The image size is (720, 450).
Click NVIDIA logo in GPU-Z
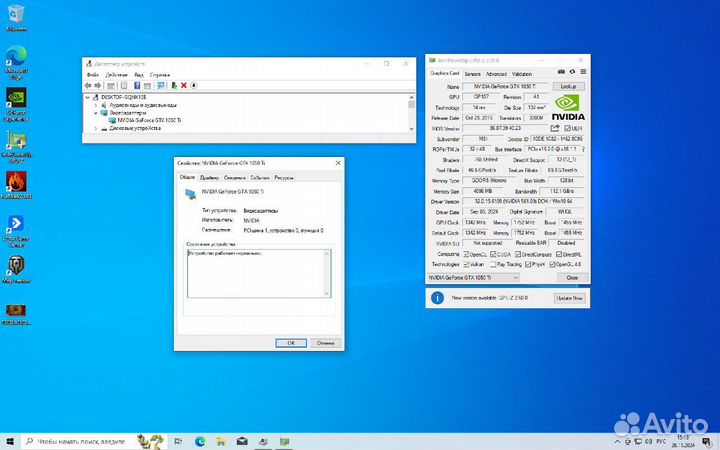coord(568,108)
